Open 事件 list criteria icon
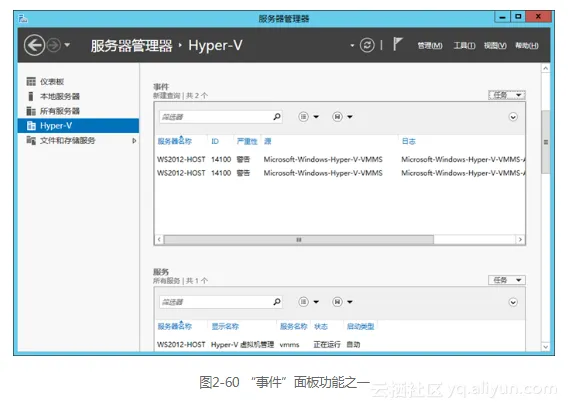This screenshot has width=568, height=409. (x=303, y=117)
